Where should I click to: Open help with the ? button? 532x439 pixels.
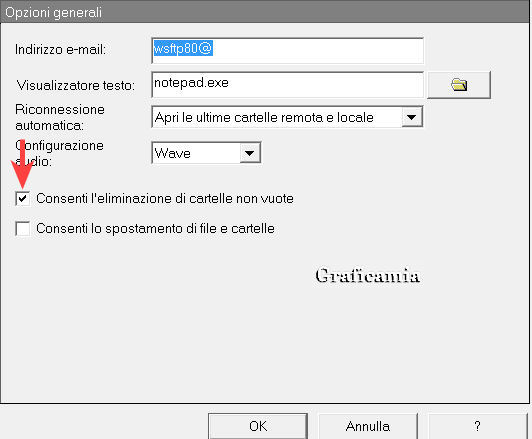point(478,426)
